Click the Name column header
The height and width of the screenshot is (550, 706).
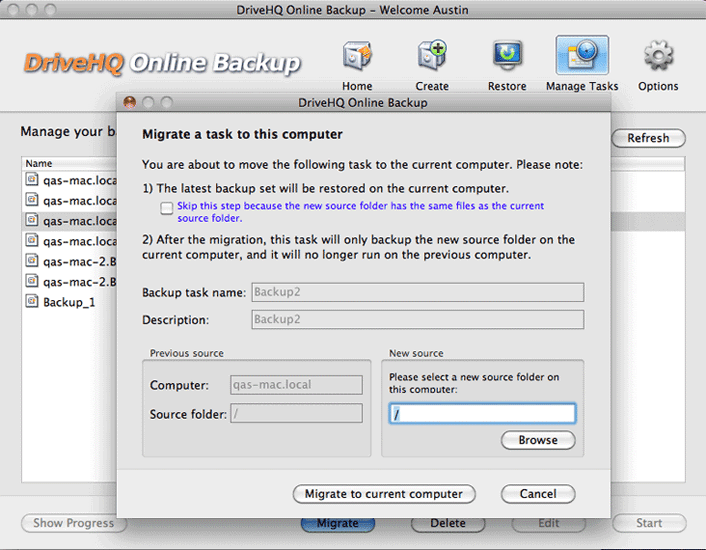point(39,163)
